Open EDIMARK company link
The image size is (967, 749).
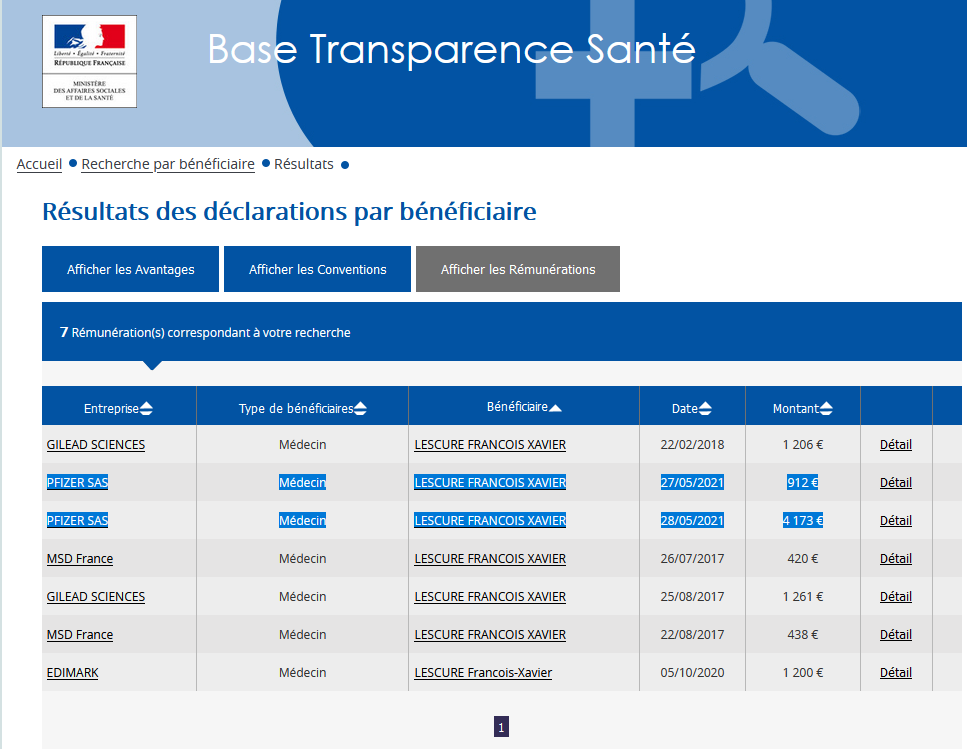[72, 673]
